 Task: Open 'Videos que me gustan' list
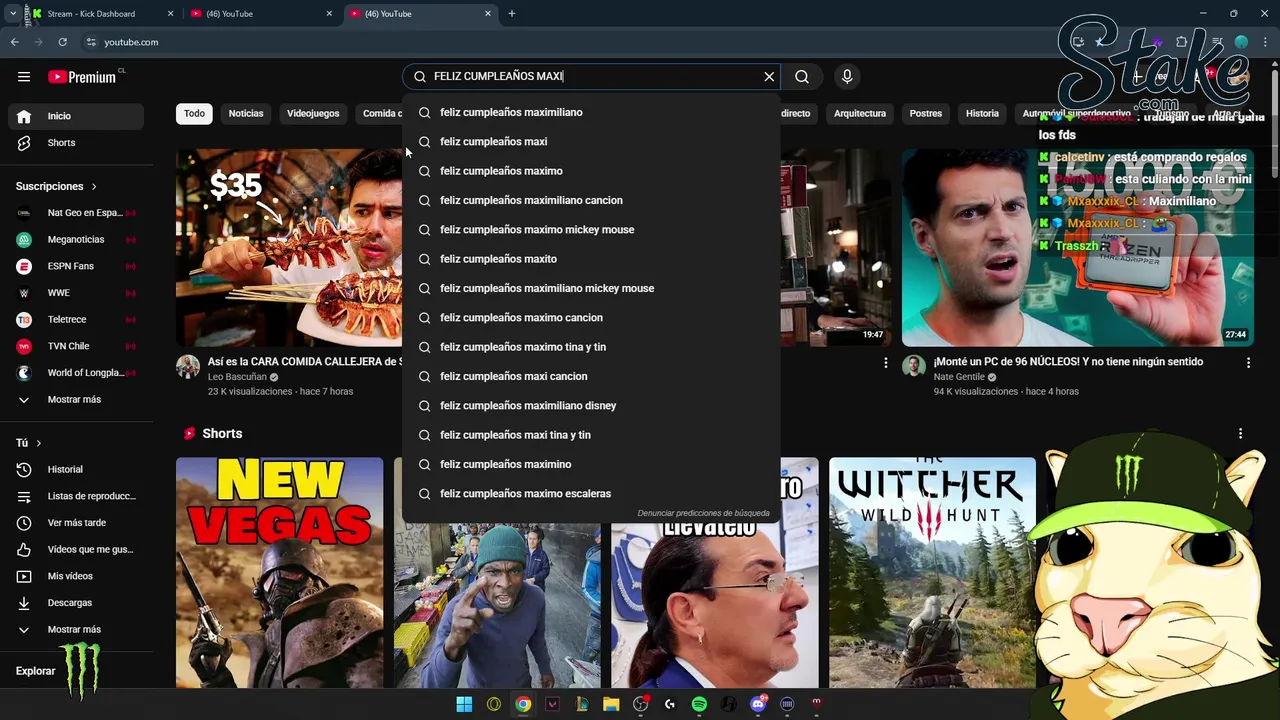coord(76,550)
